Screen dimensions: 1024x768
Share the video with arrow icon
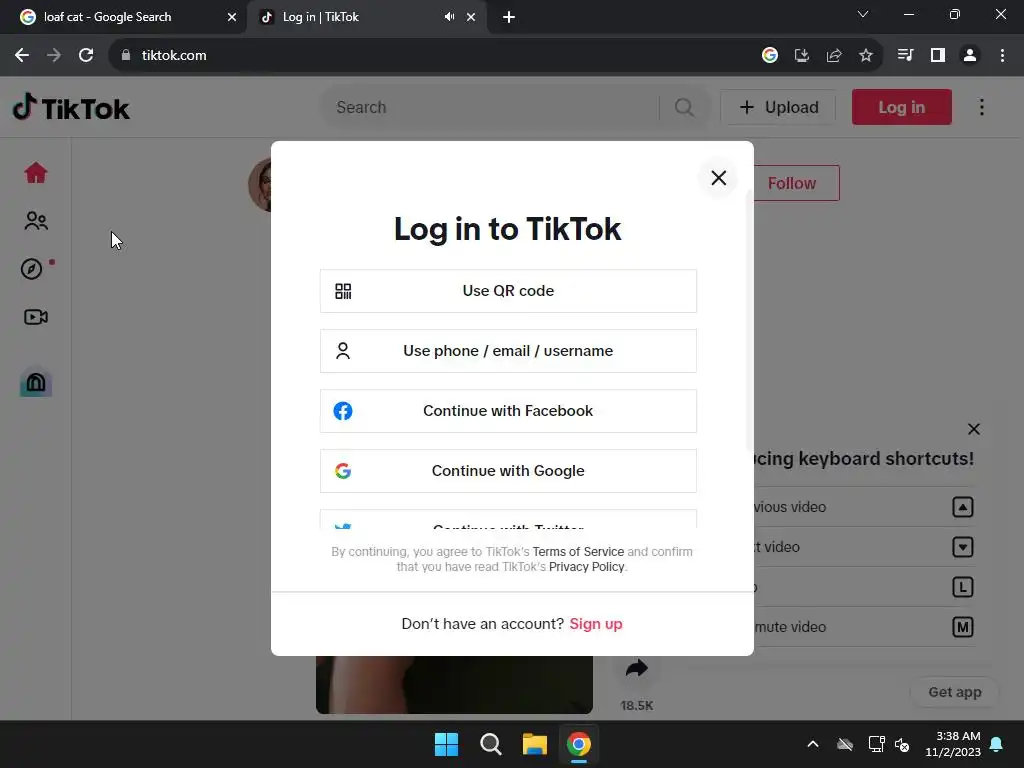pyautogui.click(x=637, y=668)
